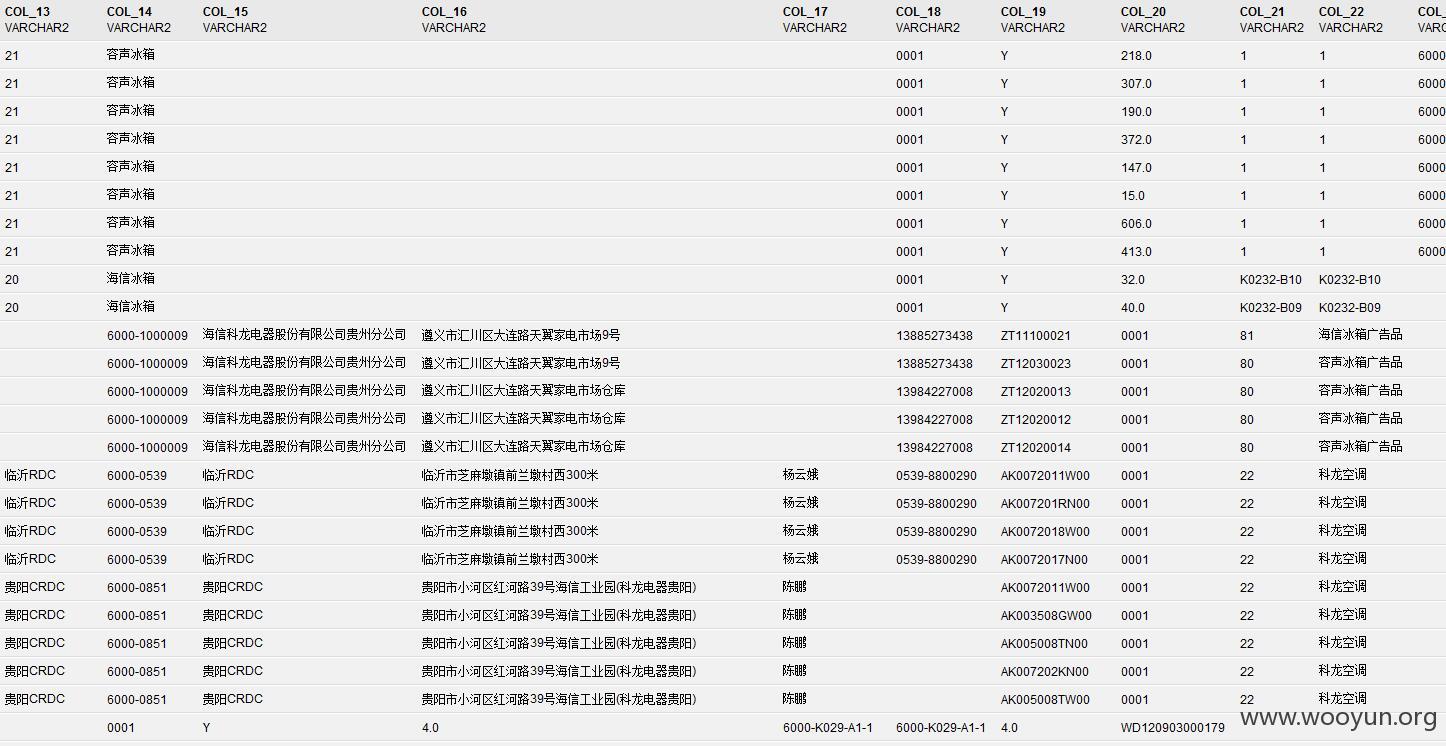Click the 贵阳 address in the AK007202KN00 row
Screen dimensions: 1446x746
point(559,671)
